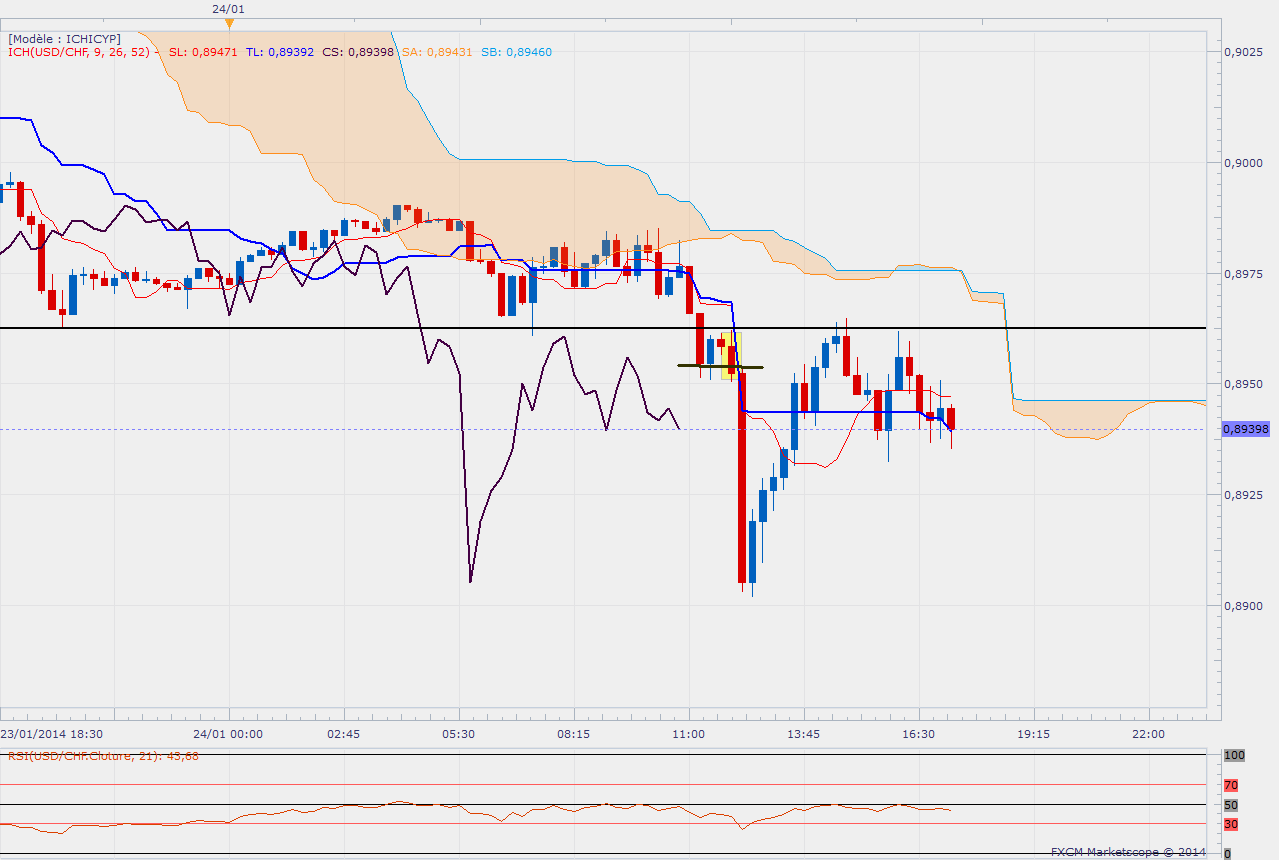Click the 05:30 time axis label
Image resolution: width=1279 pixels, height=860 pixels.
(x=459, y=734)
